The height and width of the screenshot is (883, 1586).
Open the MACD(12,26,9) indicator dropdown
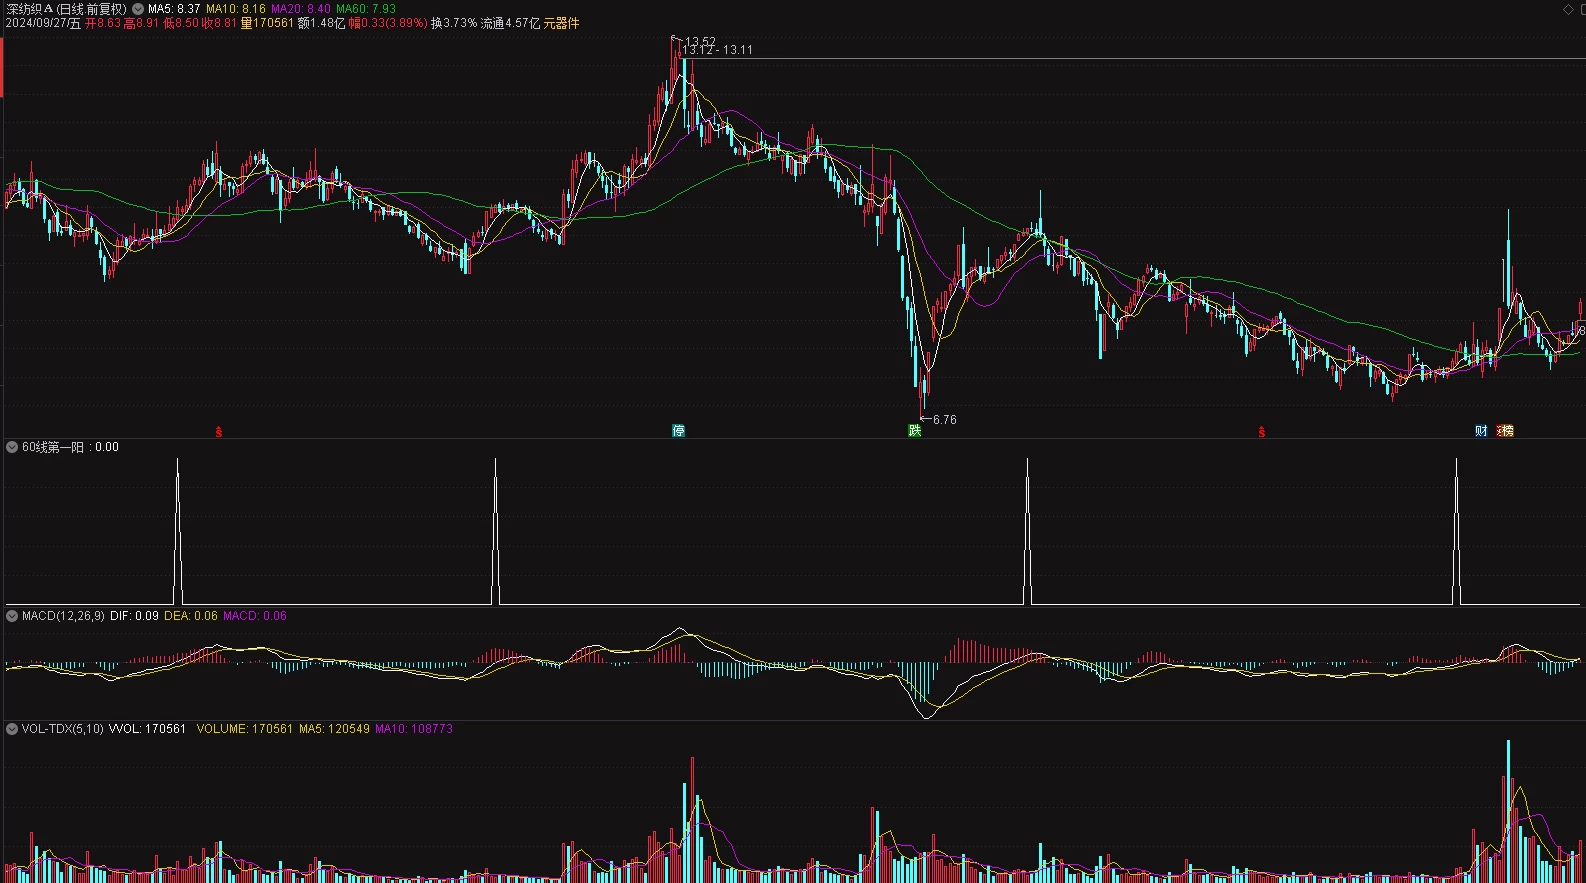coord(12,616)
